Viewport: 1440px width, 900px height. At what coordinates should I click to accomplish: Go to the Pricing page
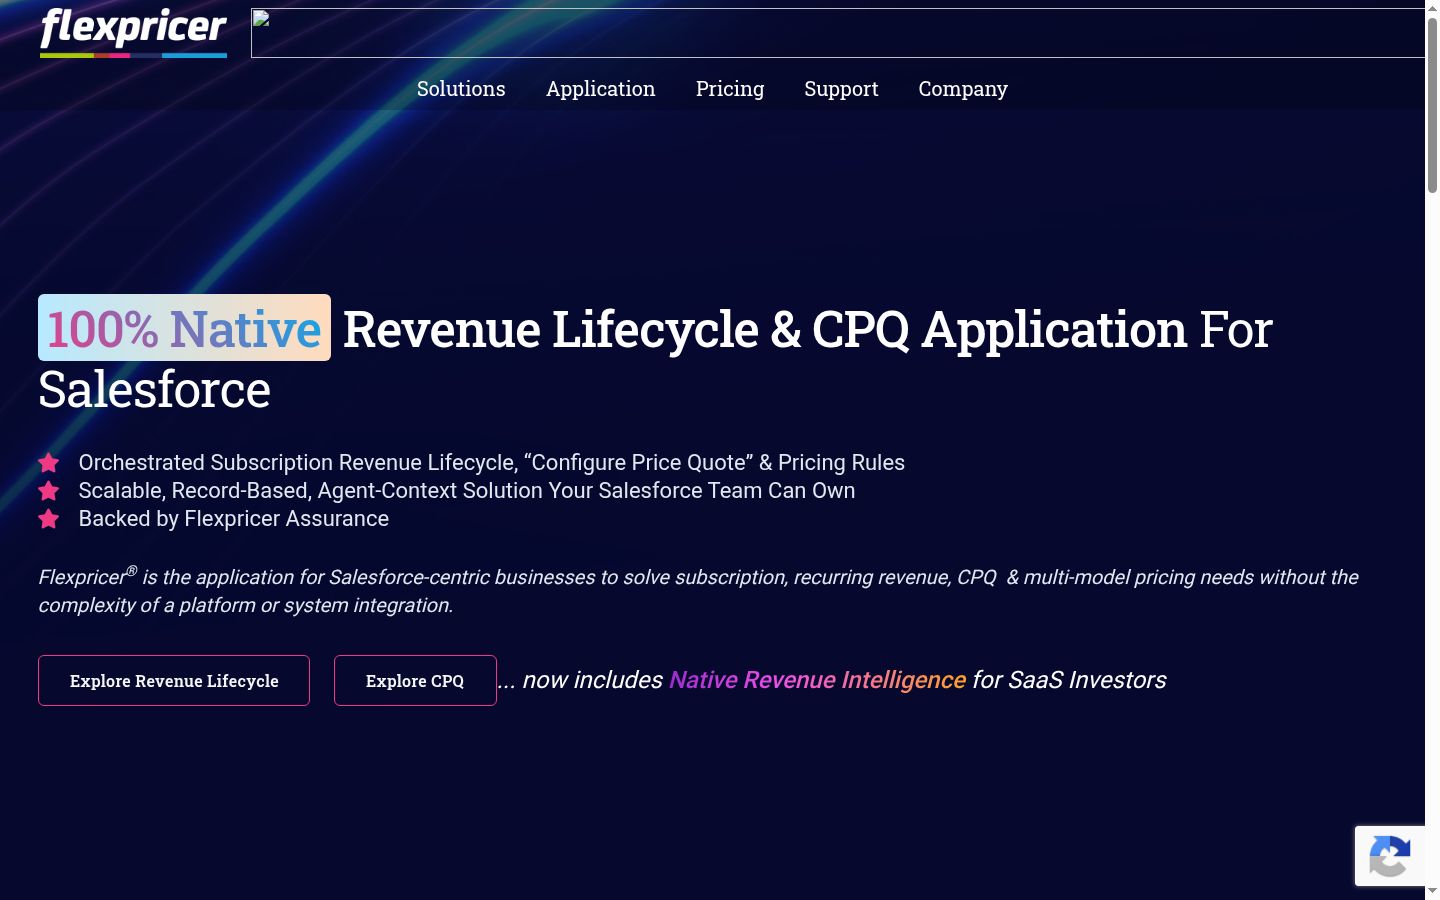(x=730, y=89)
